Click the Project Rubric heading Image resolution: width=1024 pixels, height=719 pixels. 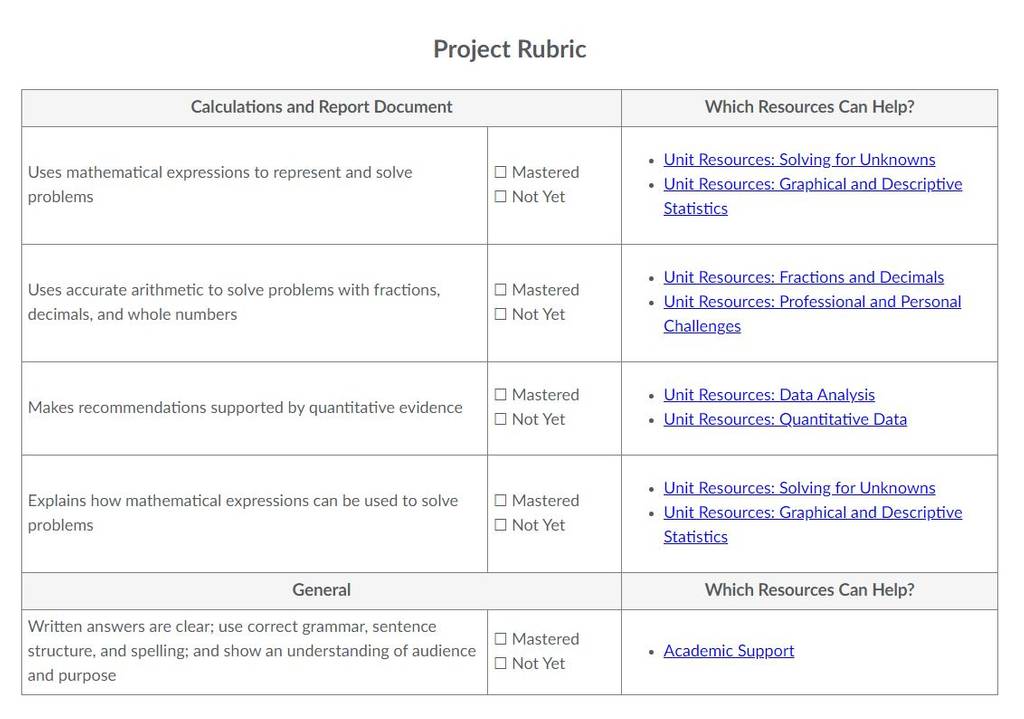510,50
